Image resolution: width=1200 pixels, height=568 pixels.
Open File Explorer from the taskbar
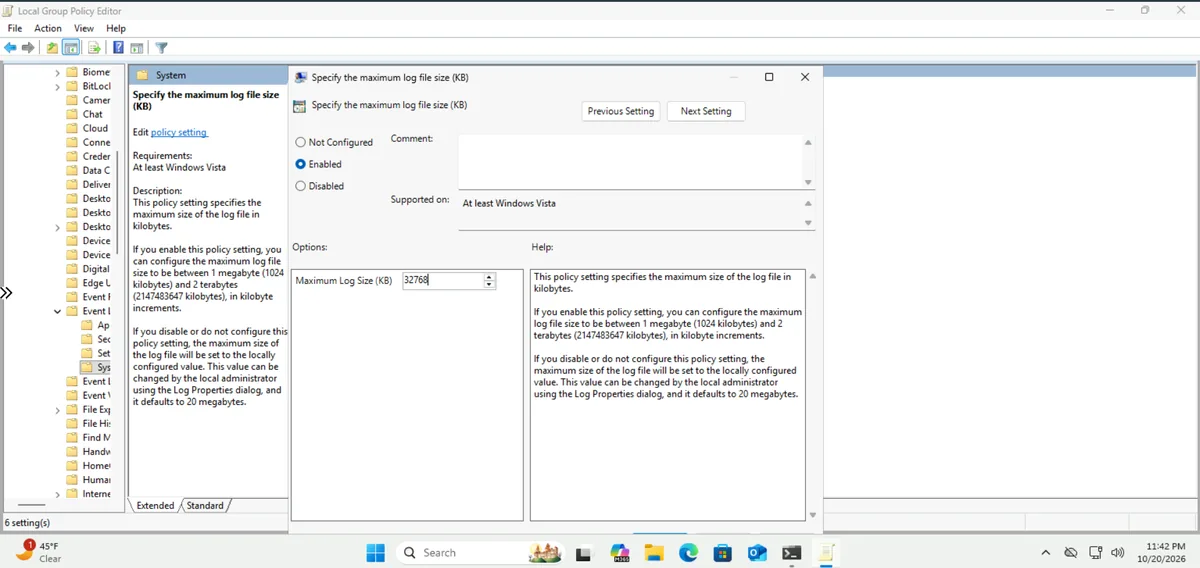[x=654, y=552]
